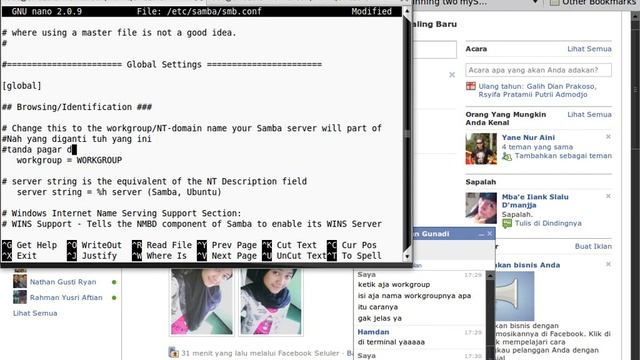Dismiss the Yane Nur Aini suggestion
Image resolution: width=640 pixels, height=360 pixels.
pos(608,137)
